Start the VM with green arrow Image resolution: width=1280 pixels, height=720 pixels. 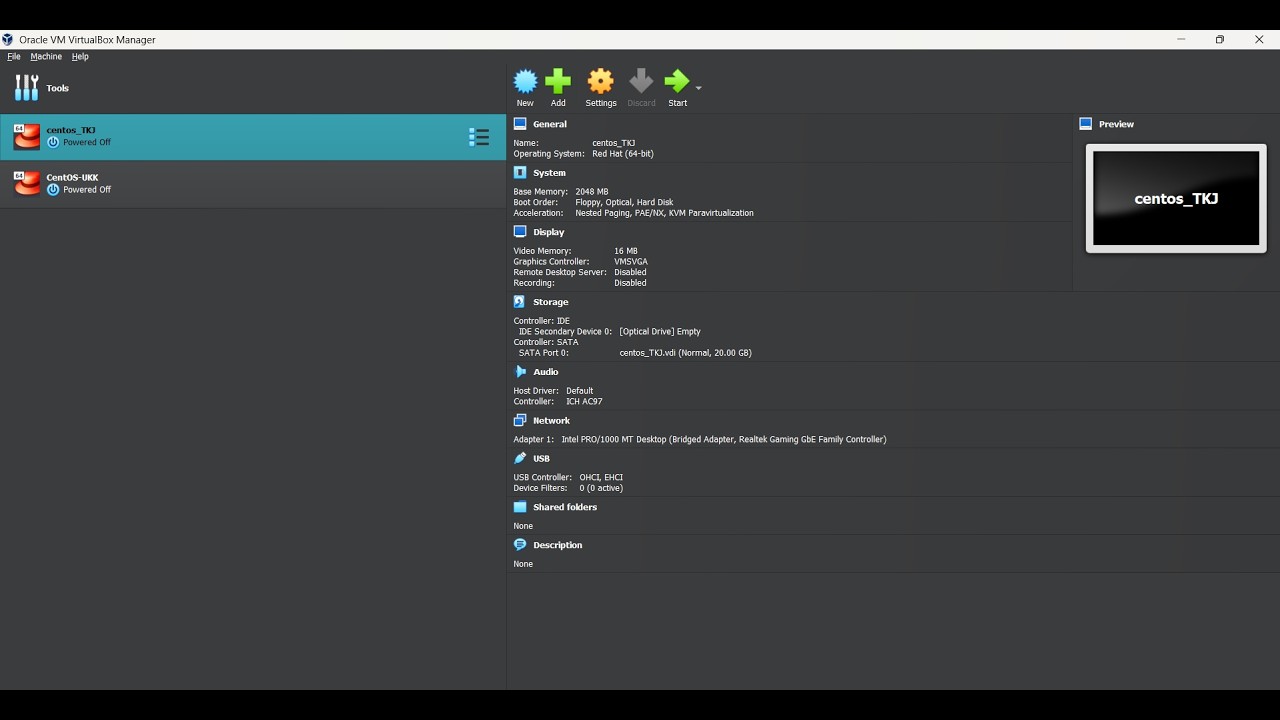(x=677, y=81)
